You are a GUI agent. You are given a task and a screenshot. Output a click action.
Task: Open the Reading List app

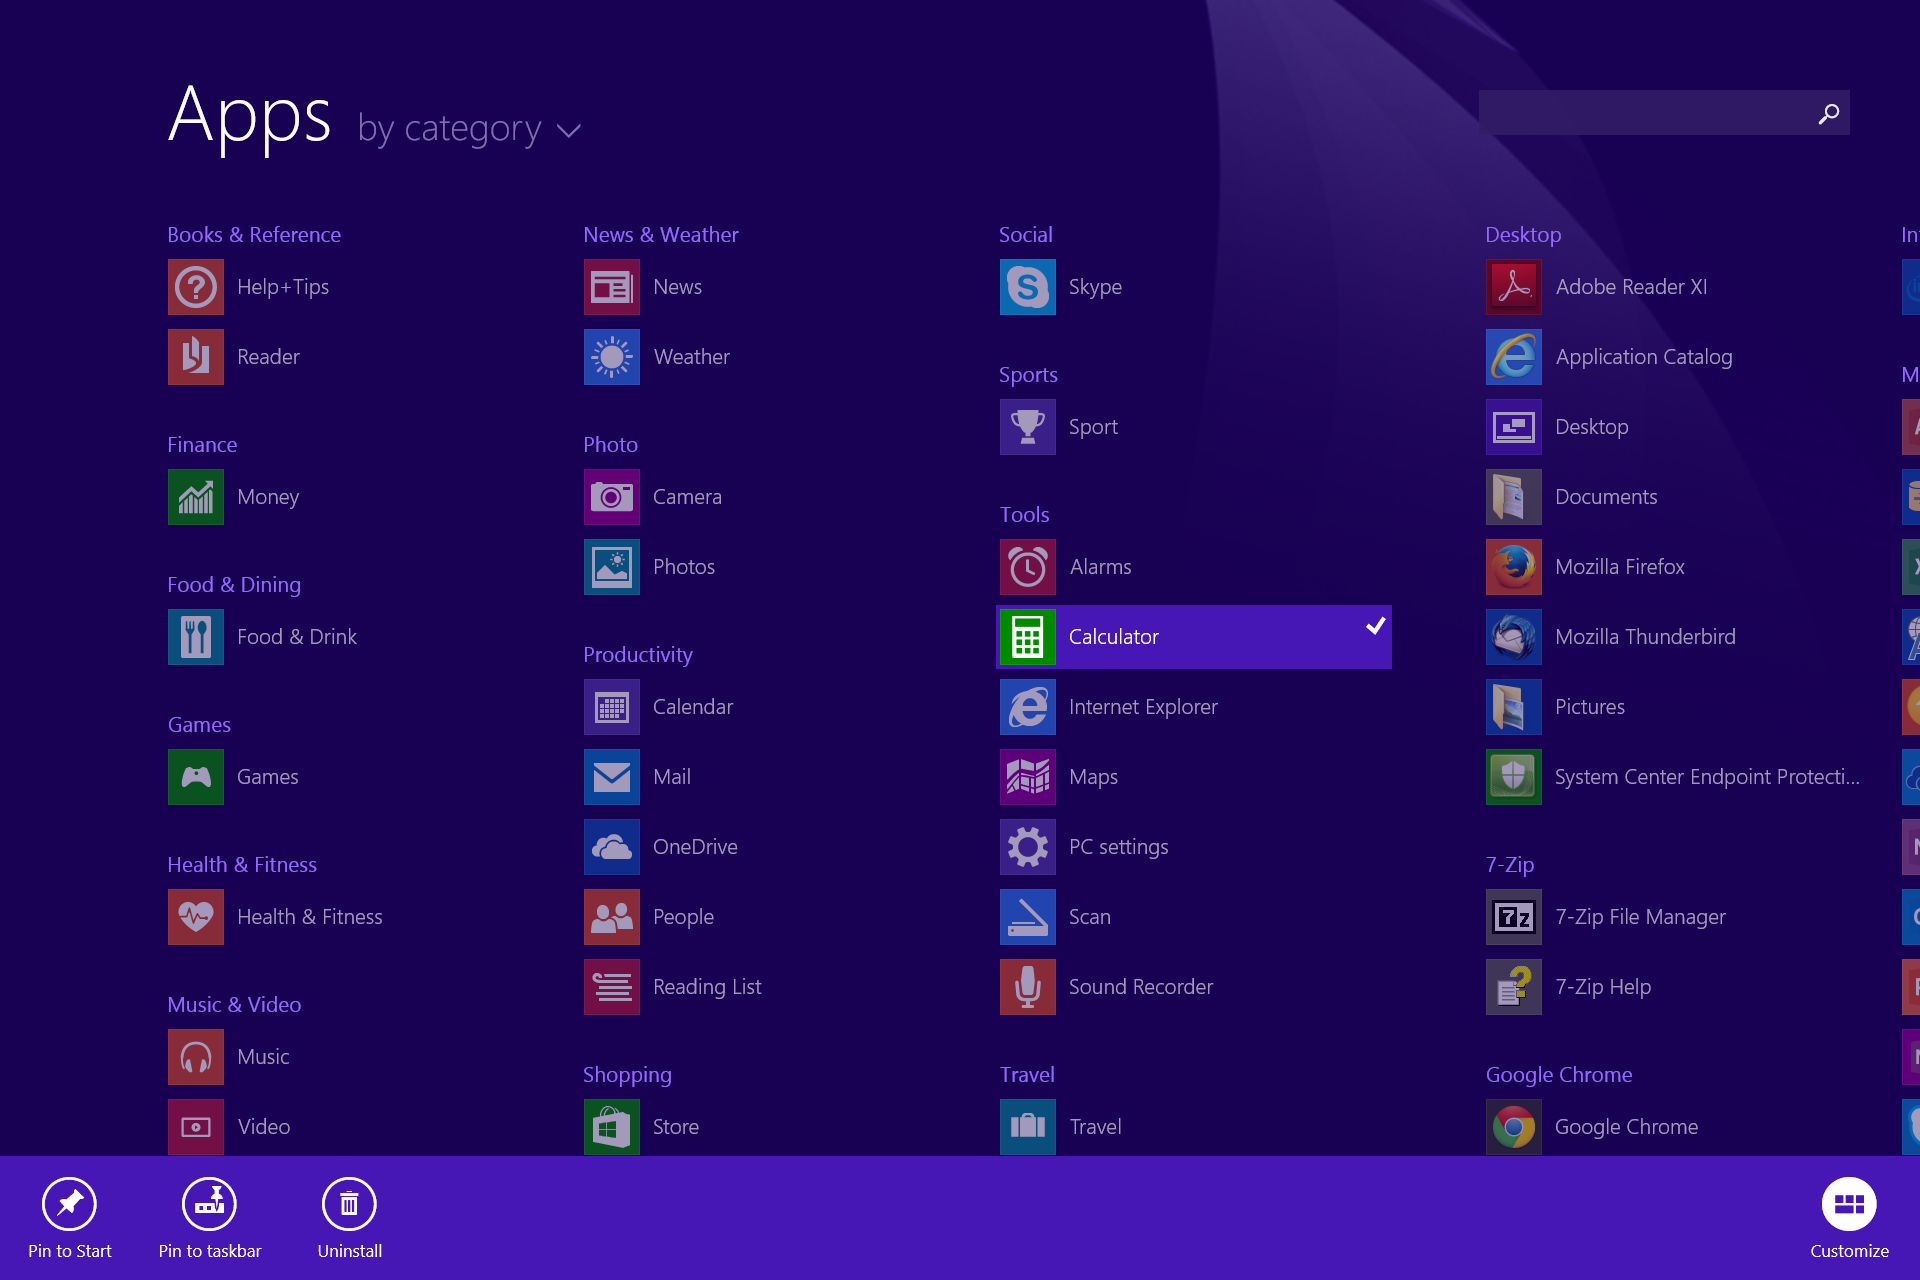pos(707,986)
